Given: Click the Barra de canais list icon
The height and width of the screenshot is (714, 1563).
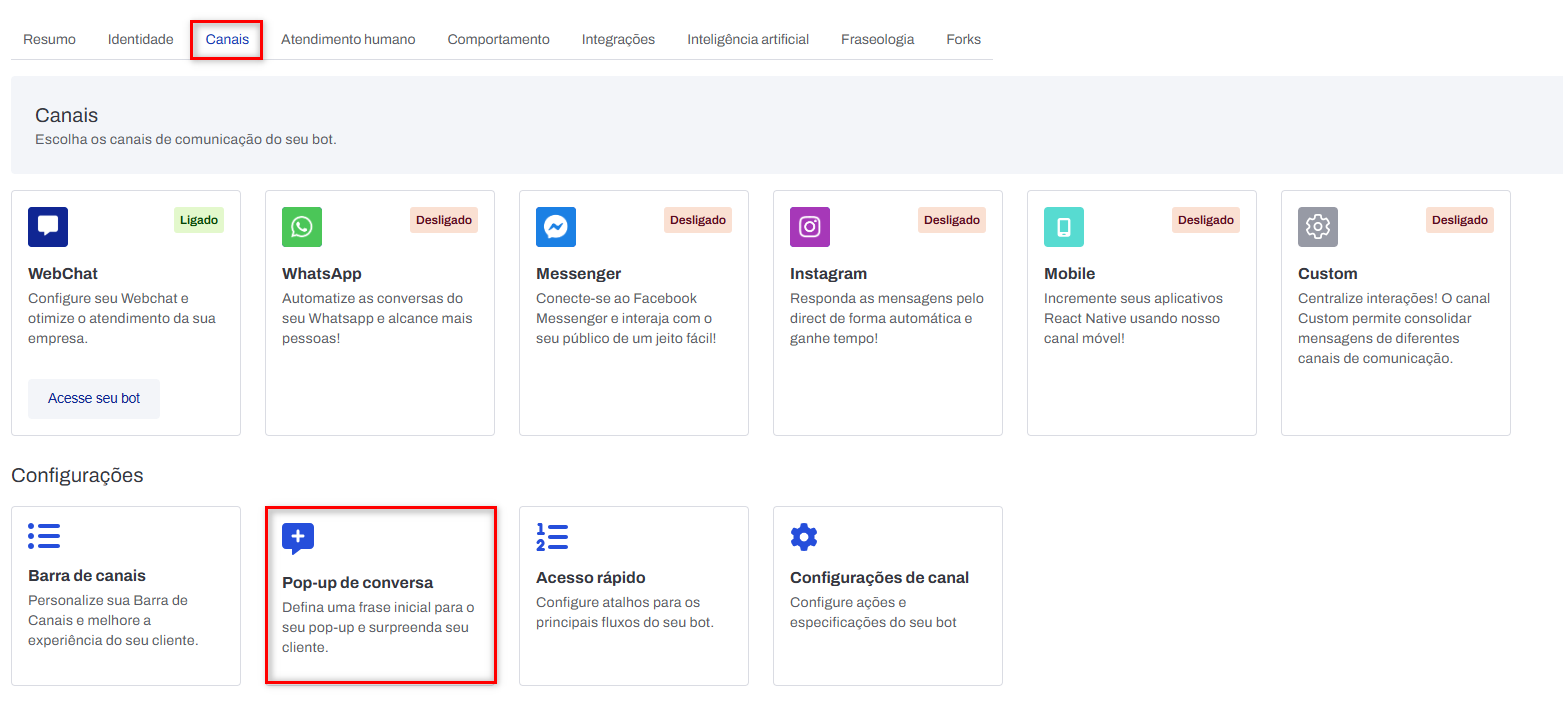Looking at the screenshot, I should tap(44, 536).
